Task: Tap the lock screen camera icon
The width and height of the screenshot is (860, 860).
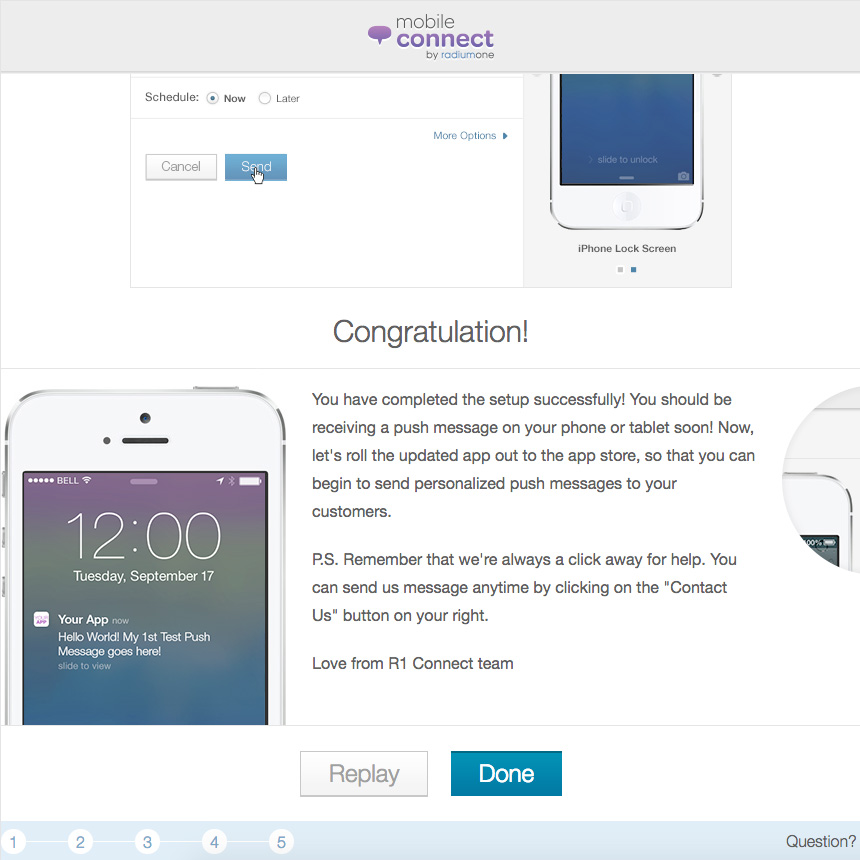Action: [x=683, y=176]
